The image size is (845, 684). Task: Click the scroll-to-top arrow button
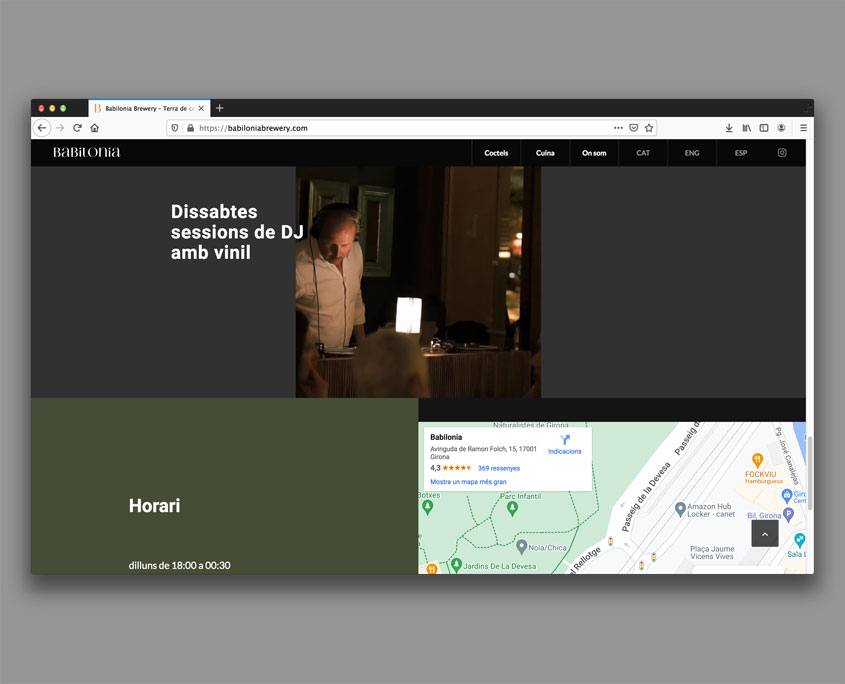[x=765, y=534]
